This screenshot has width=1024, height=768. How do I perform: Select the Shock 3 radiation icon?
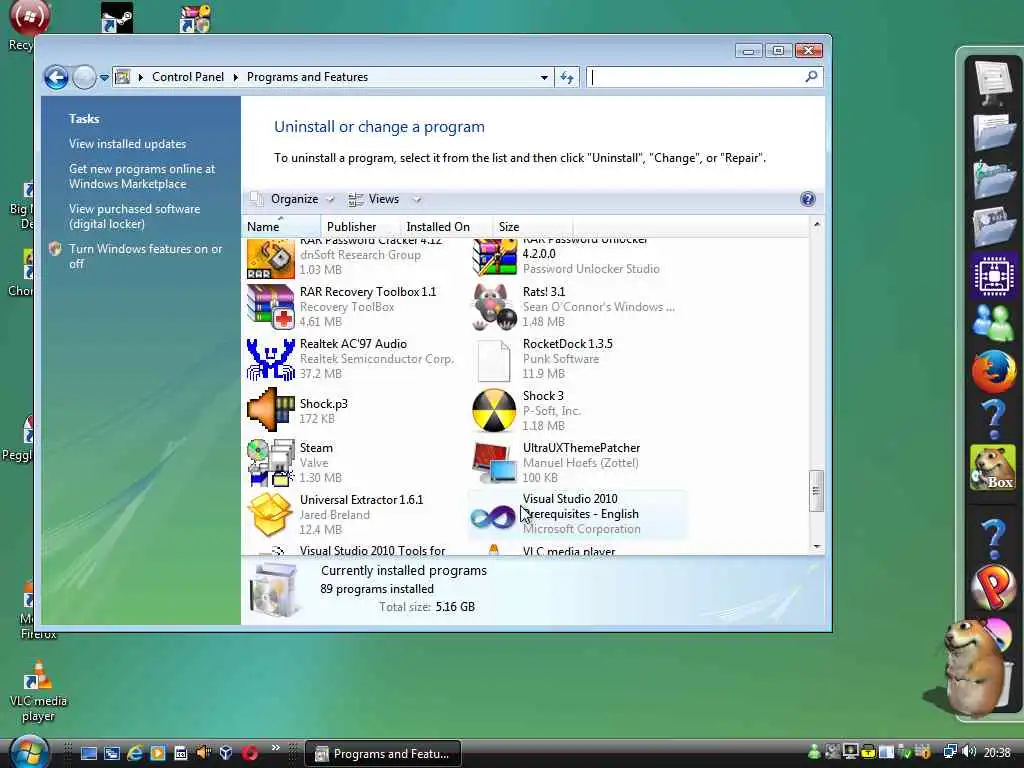494,411
